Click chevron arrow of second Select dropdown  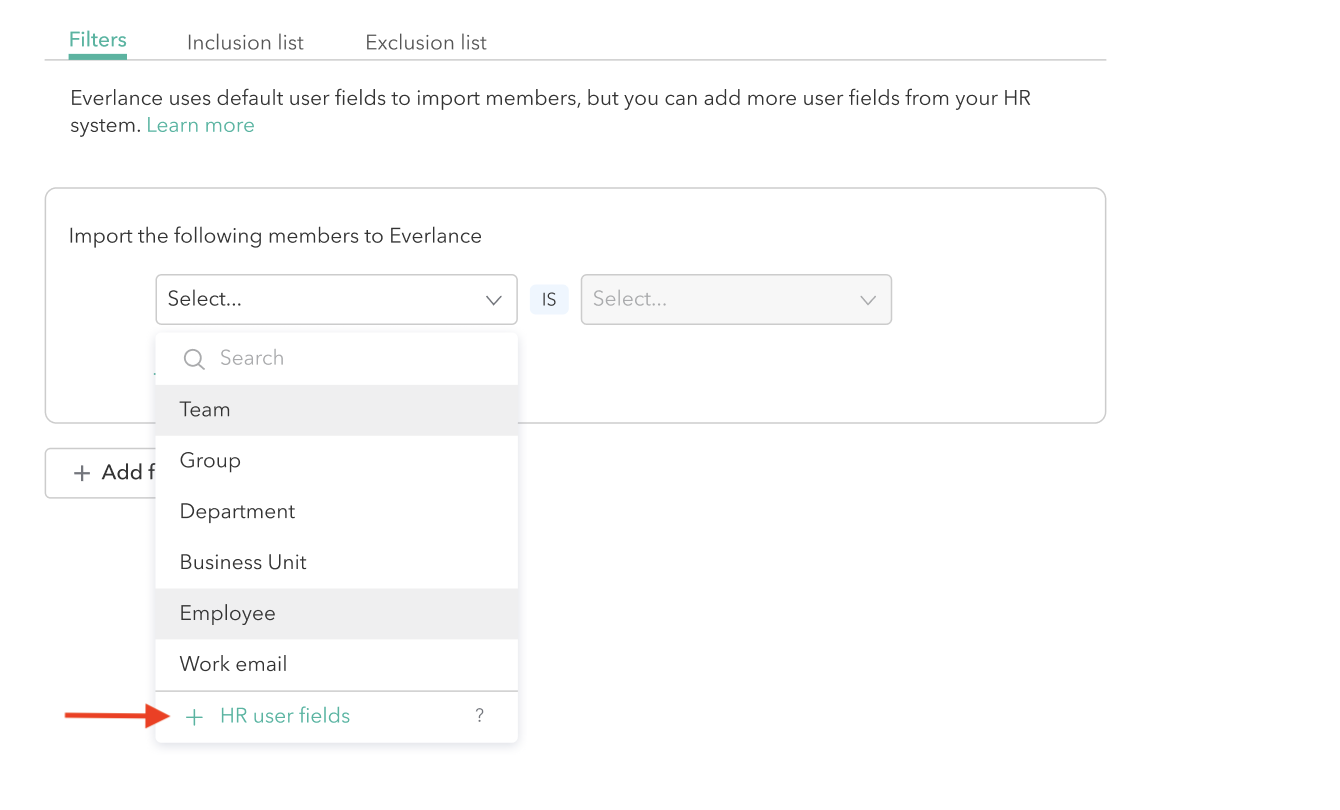pyautogui.click(x=868, y=300)
